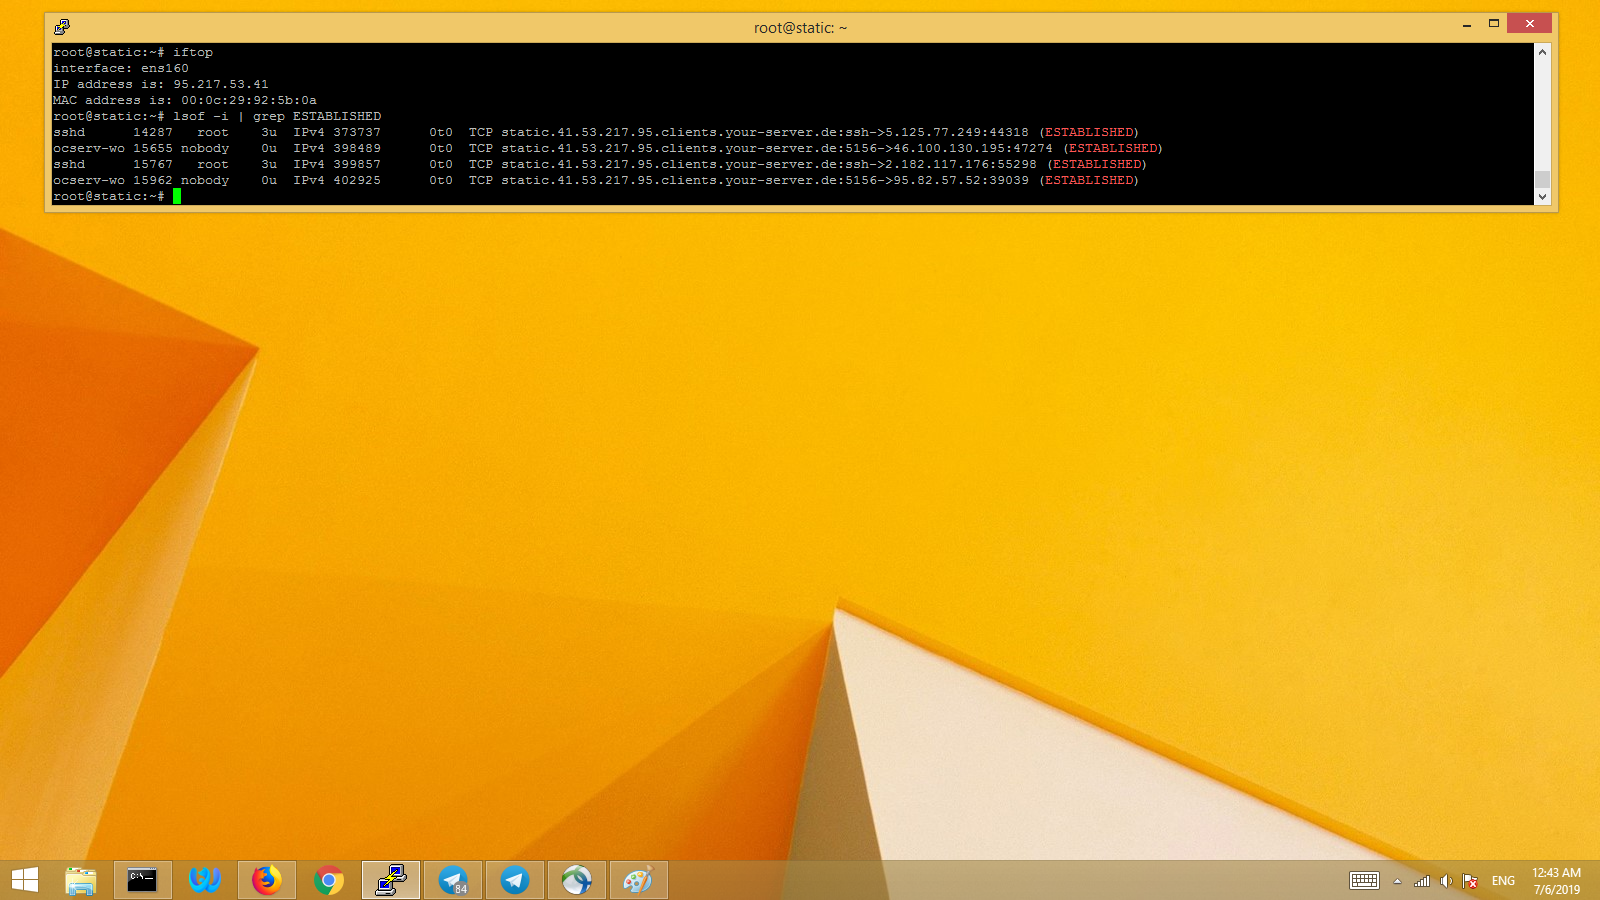The image size is (1600, 900).
Task: Open the ENG input language switcher
Action: tap(1503, 881)
